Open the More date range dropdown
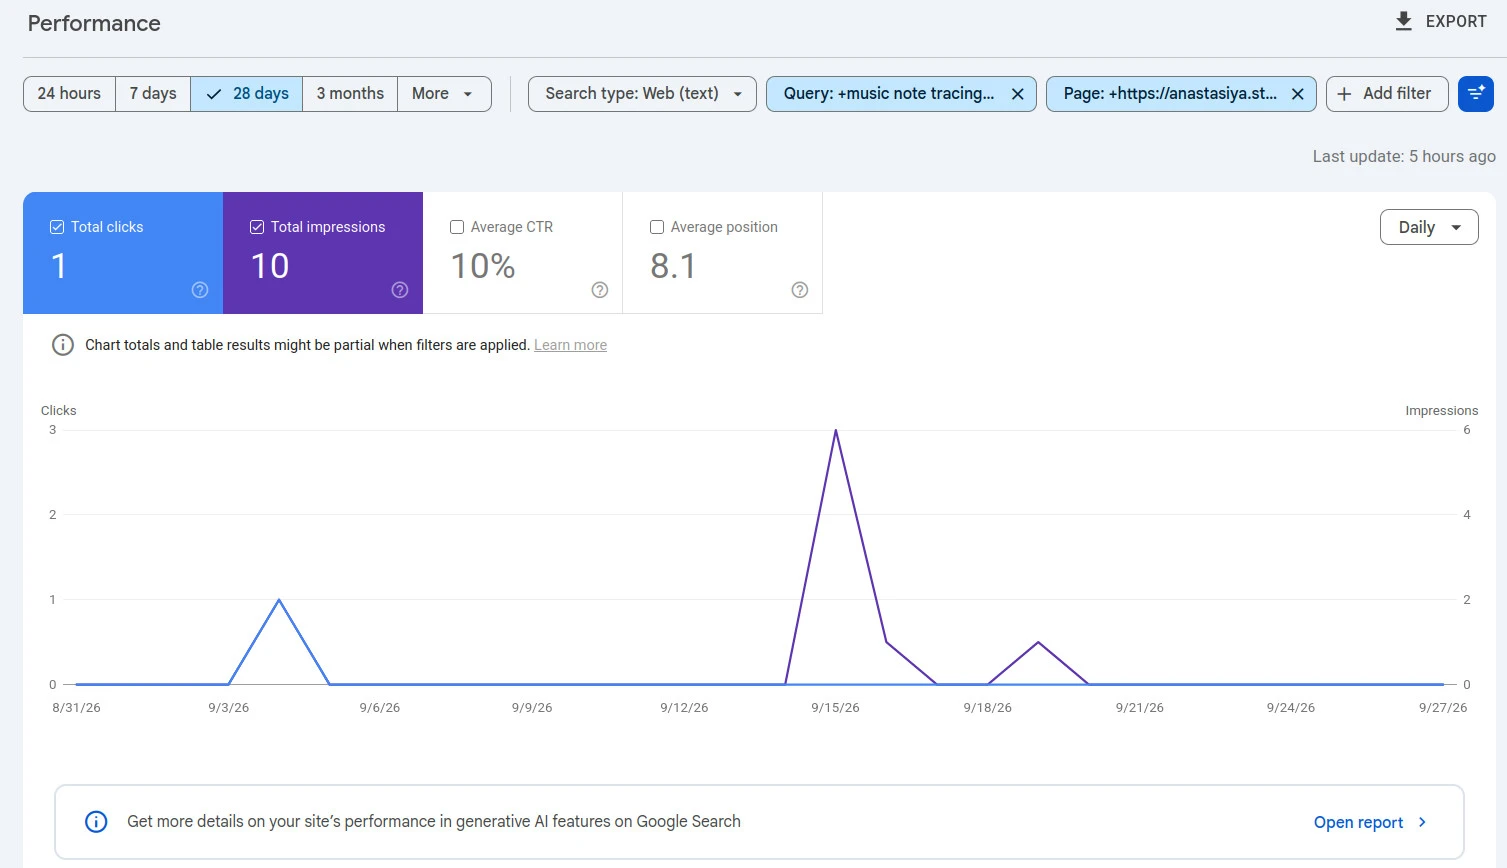Screen dimensions: 1507x868 coord(444,94)
